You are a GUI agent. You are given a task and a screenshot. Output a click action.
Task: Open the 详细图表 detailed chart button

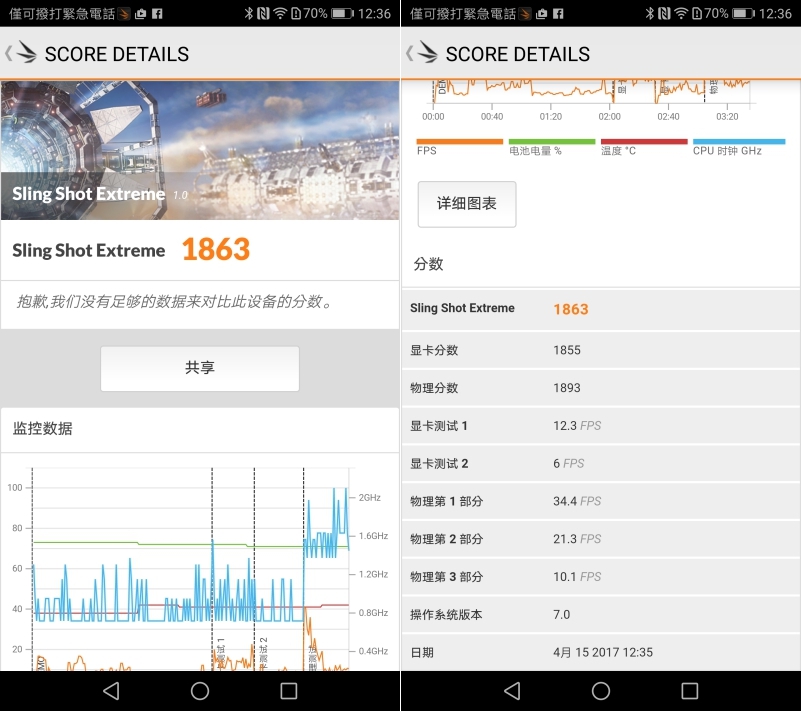[x=467, y=204]
